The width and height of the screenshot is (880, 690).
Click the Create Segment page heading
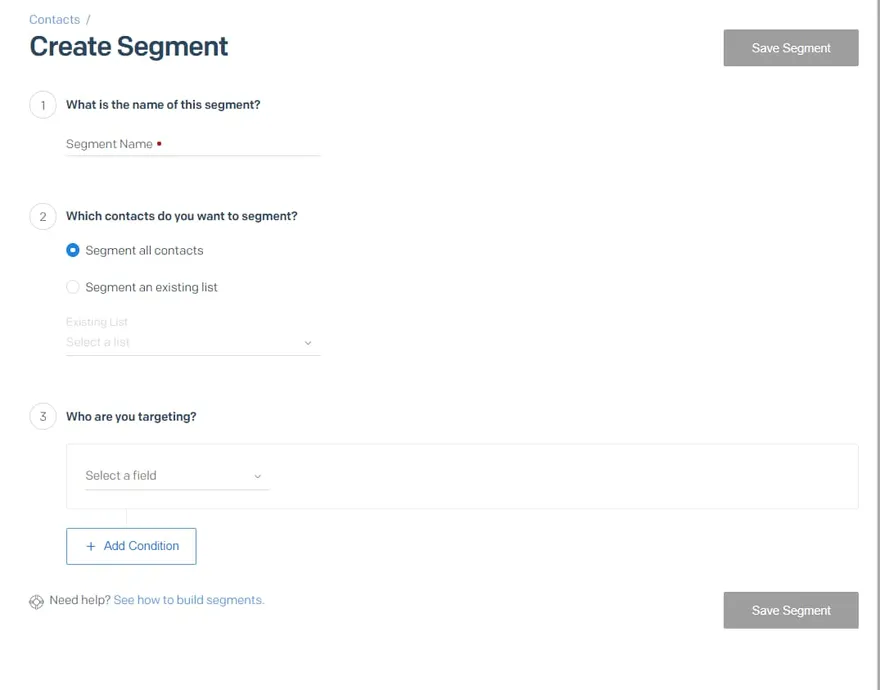(x=128, y=46)
